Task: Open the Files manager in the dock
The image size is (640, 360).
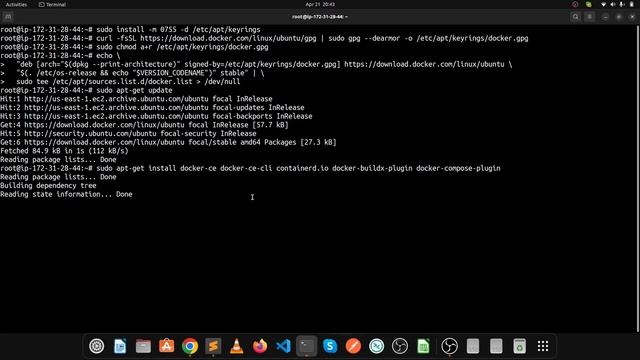Action: (x=143, y=346)
